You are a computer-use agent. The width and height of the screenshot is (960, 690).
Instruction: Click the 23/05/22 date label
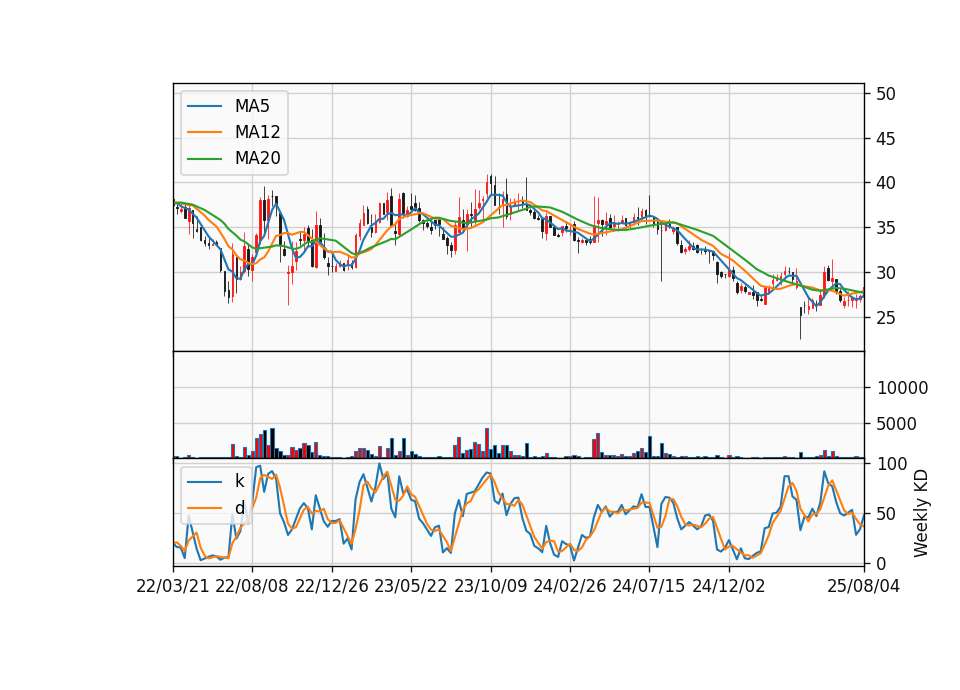[411, 586]
